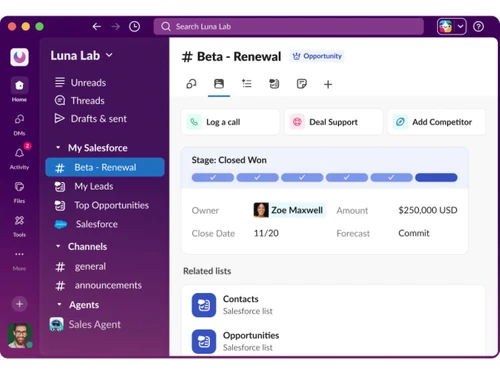500x375 pixels.
Task: Click the Commit forecast value
Action: [414, 233]
